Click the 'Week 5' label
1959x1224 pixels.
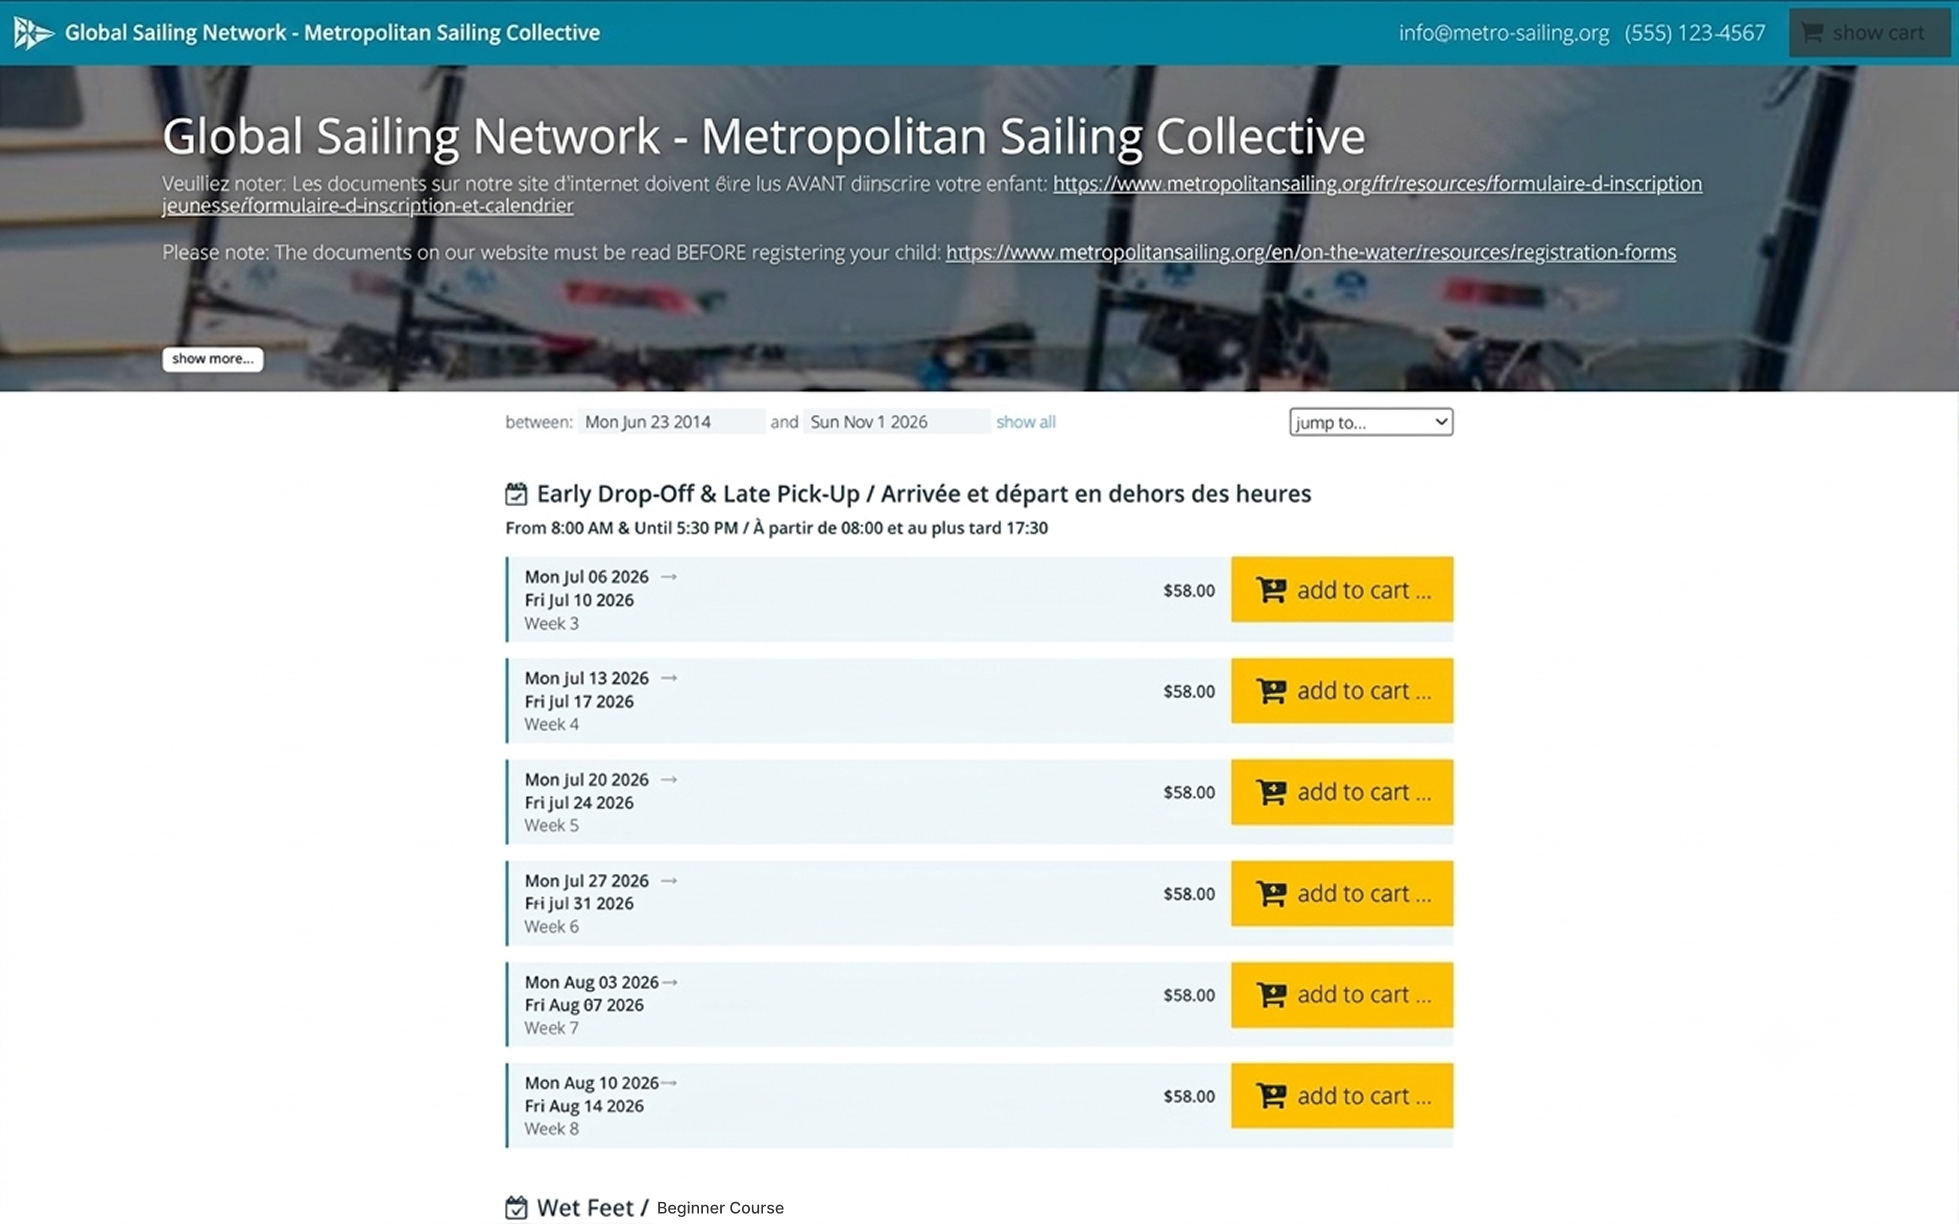coord(552,825)
